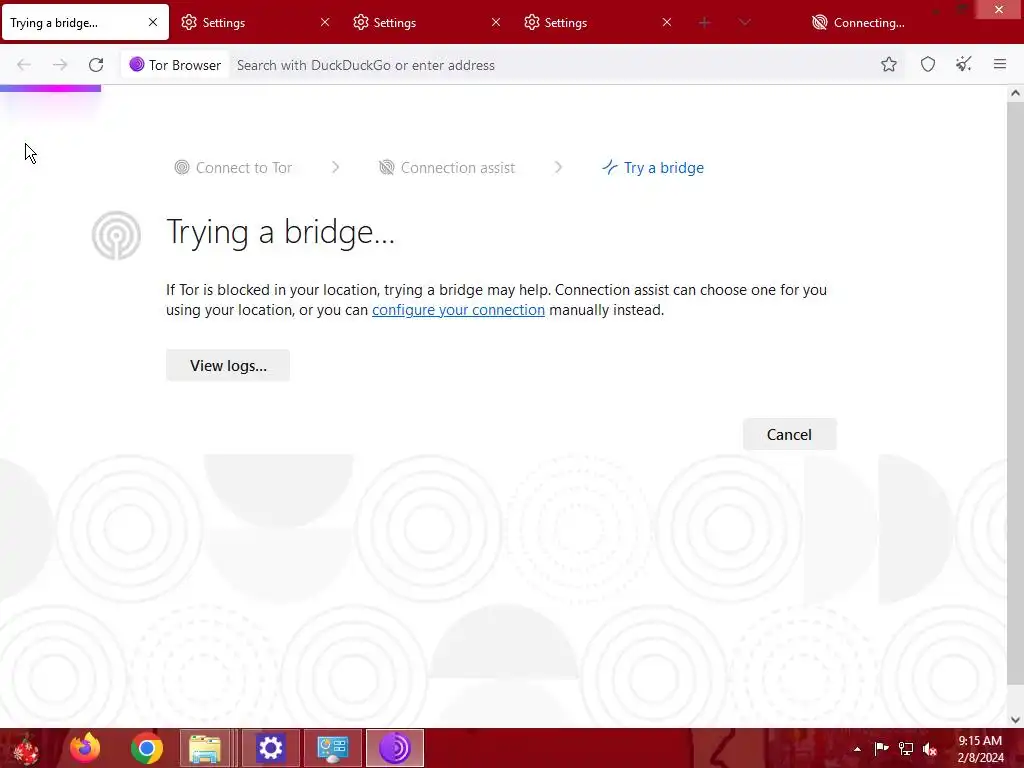Click the Tor Browser taskbar icon

coord(394,748)
